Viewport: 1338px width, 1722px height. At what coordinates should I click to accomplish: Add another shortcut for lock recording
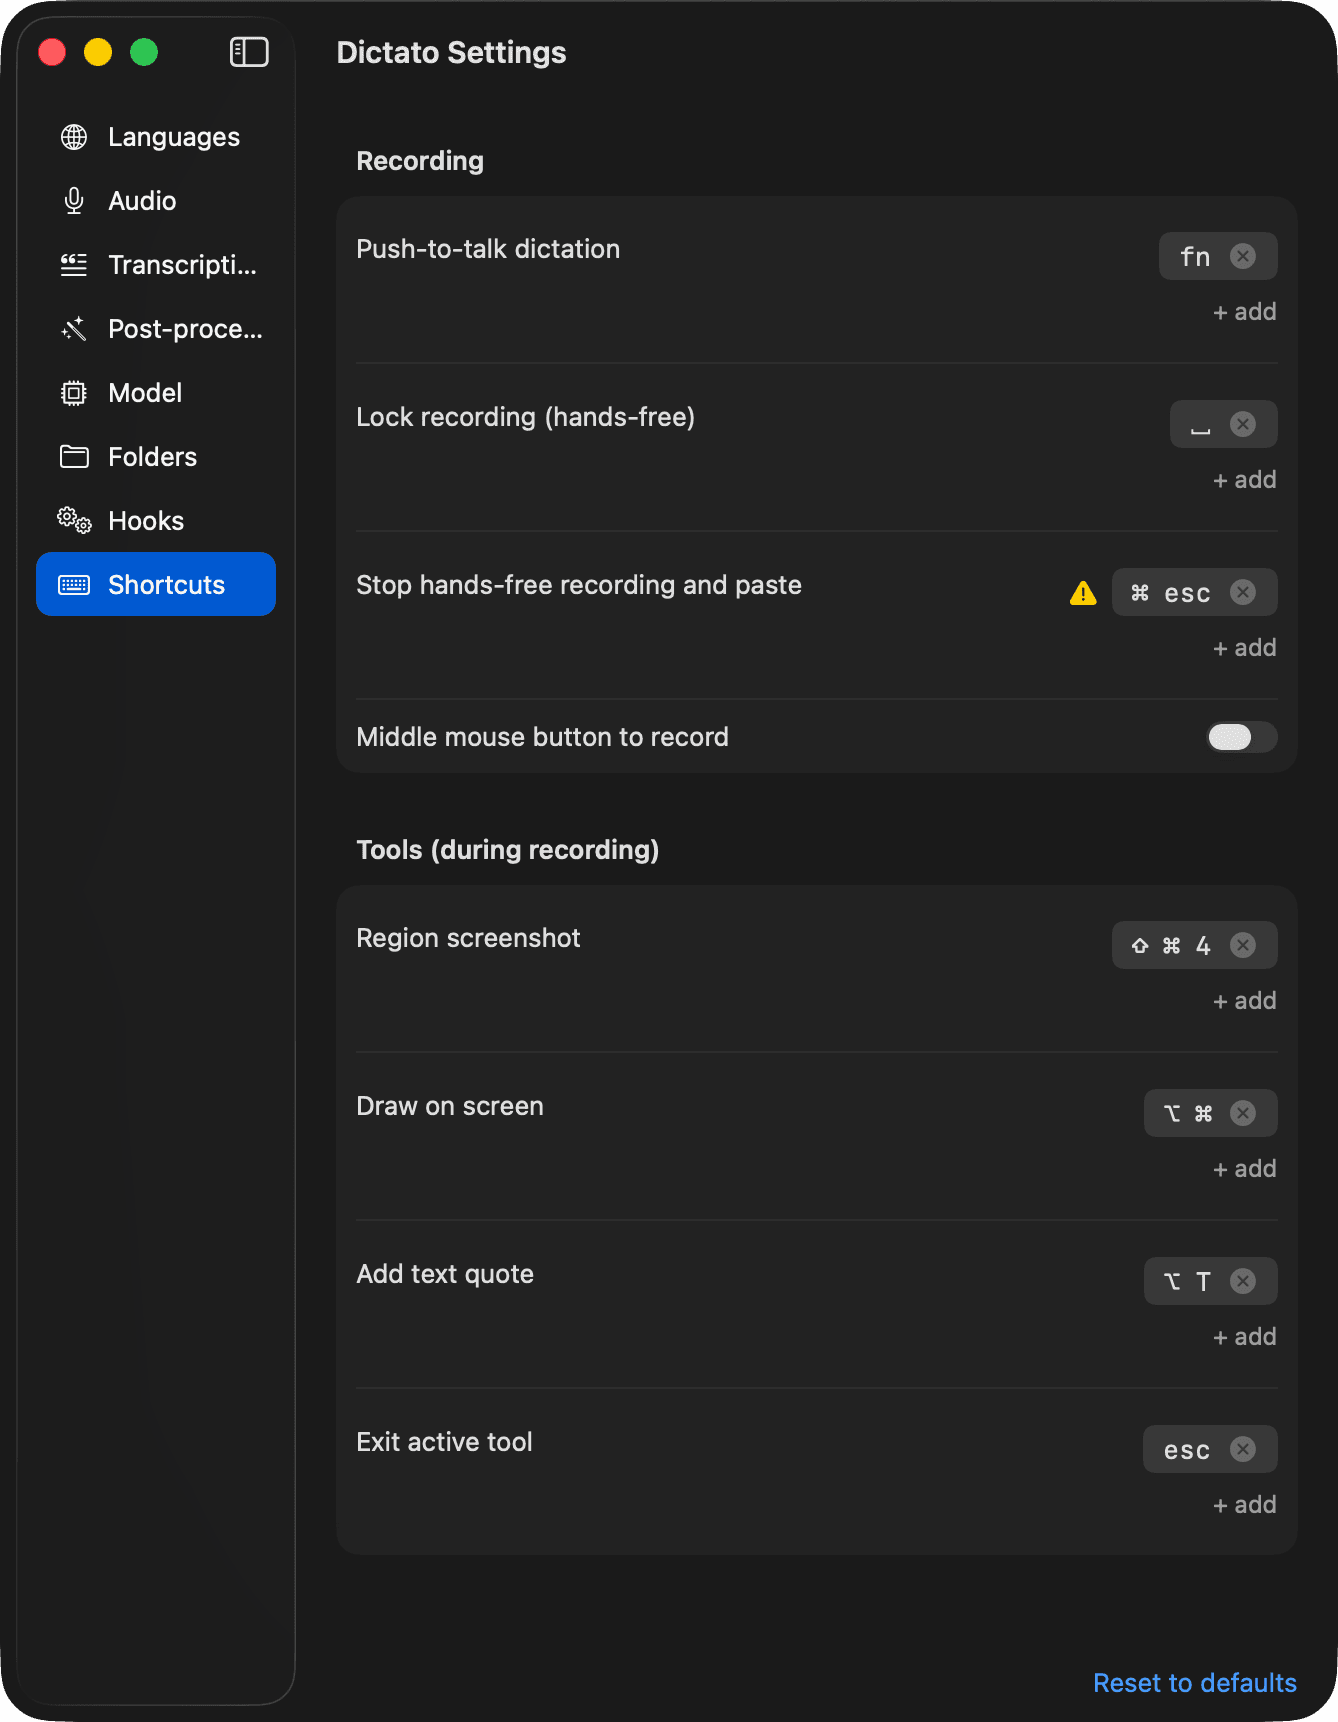[1245, 480]
